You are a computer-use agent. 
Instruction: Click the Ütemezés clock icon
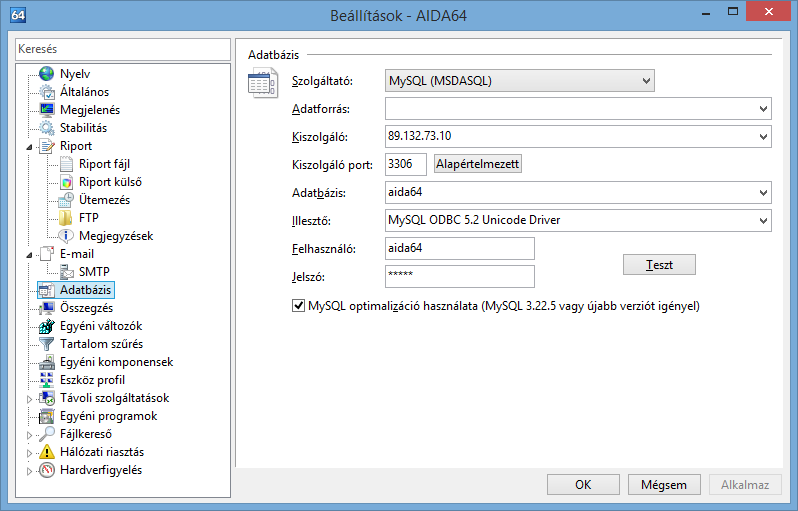pos(66,200)
